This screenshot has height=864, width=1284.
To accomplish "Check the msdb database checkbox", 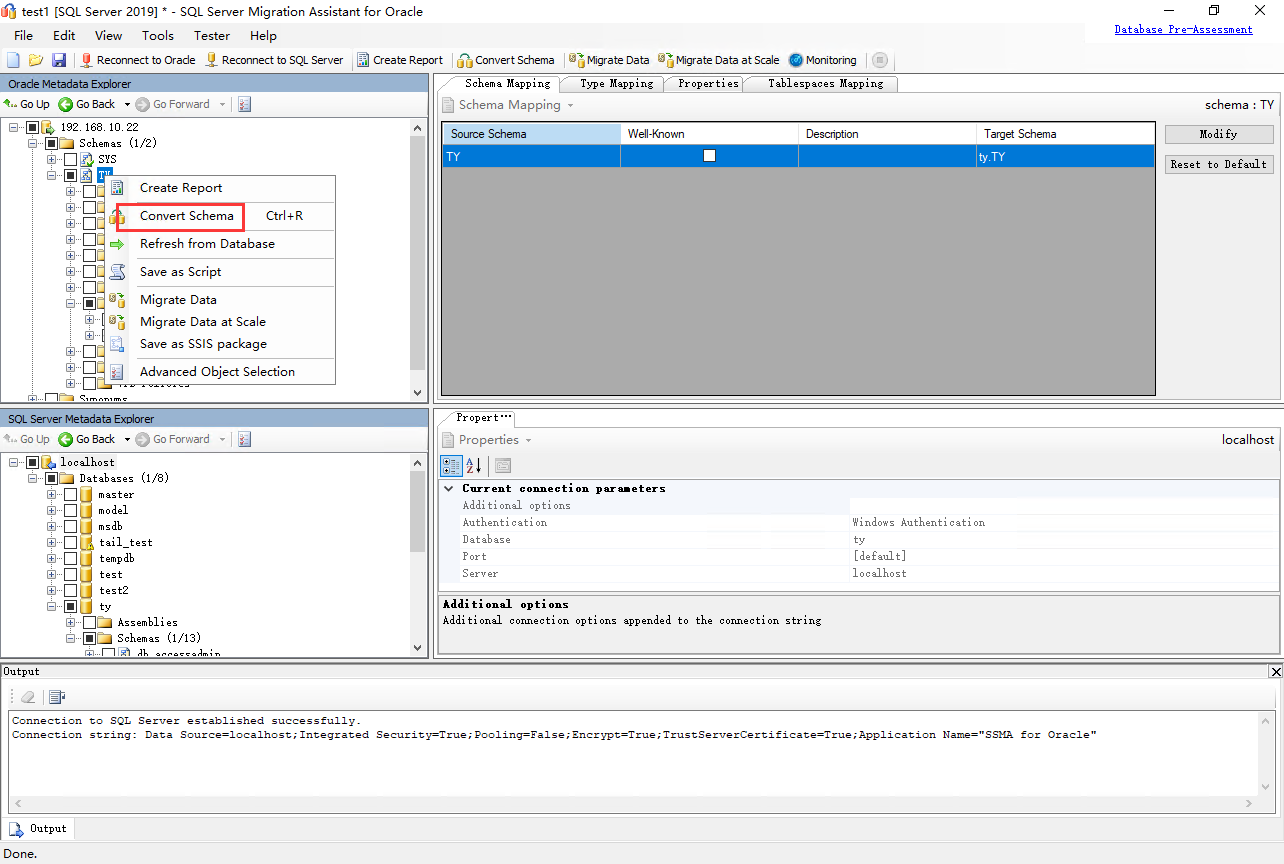I will (x=70, y=526).
